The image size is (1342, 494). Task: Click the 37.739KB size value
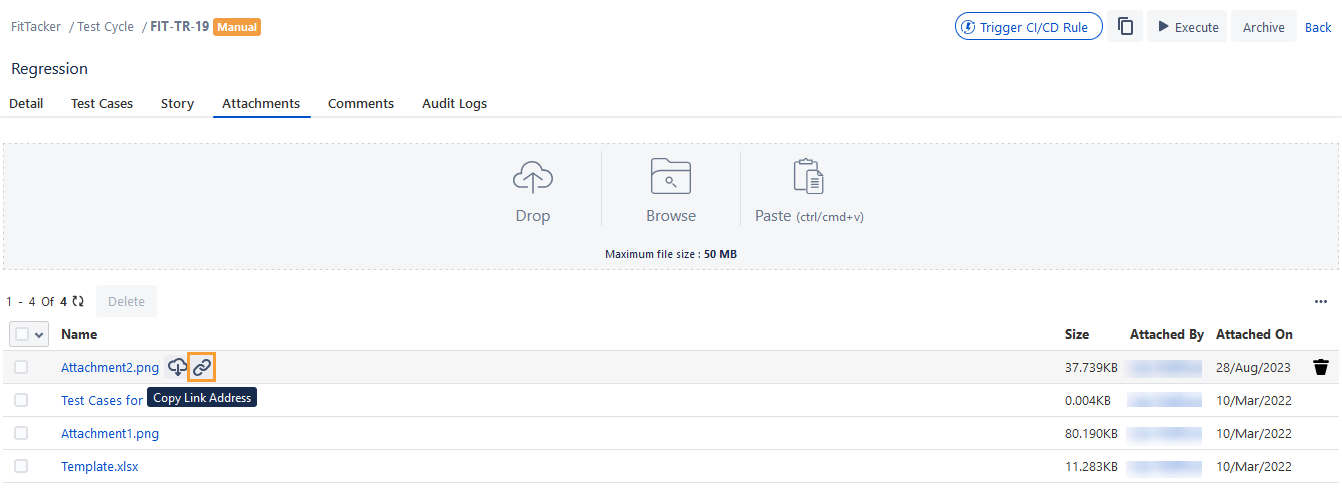coord(1091,367)
